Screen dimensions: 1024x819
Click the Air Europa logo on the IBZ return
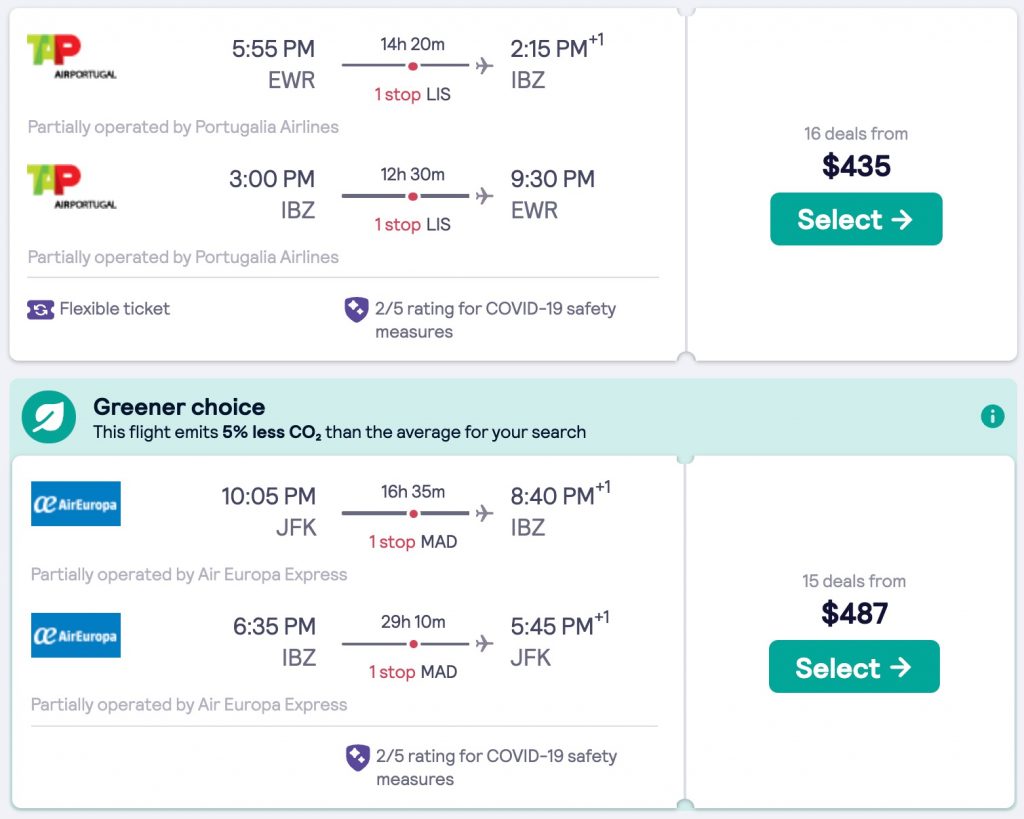pos(76,635)
